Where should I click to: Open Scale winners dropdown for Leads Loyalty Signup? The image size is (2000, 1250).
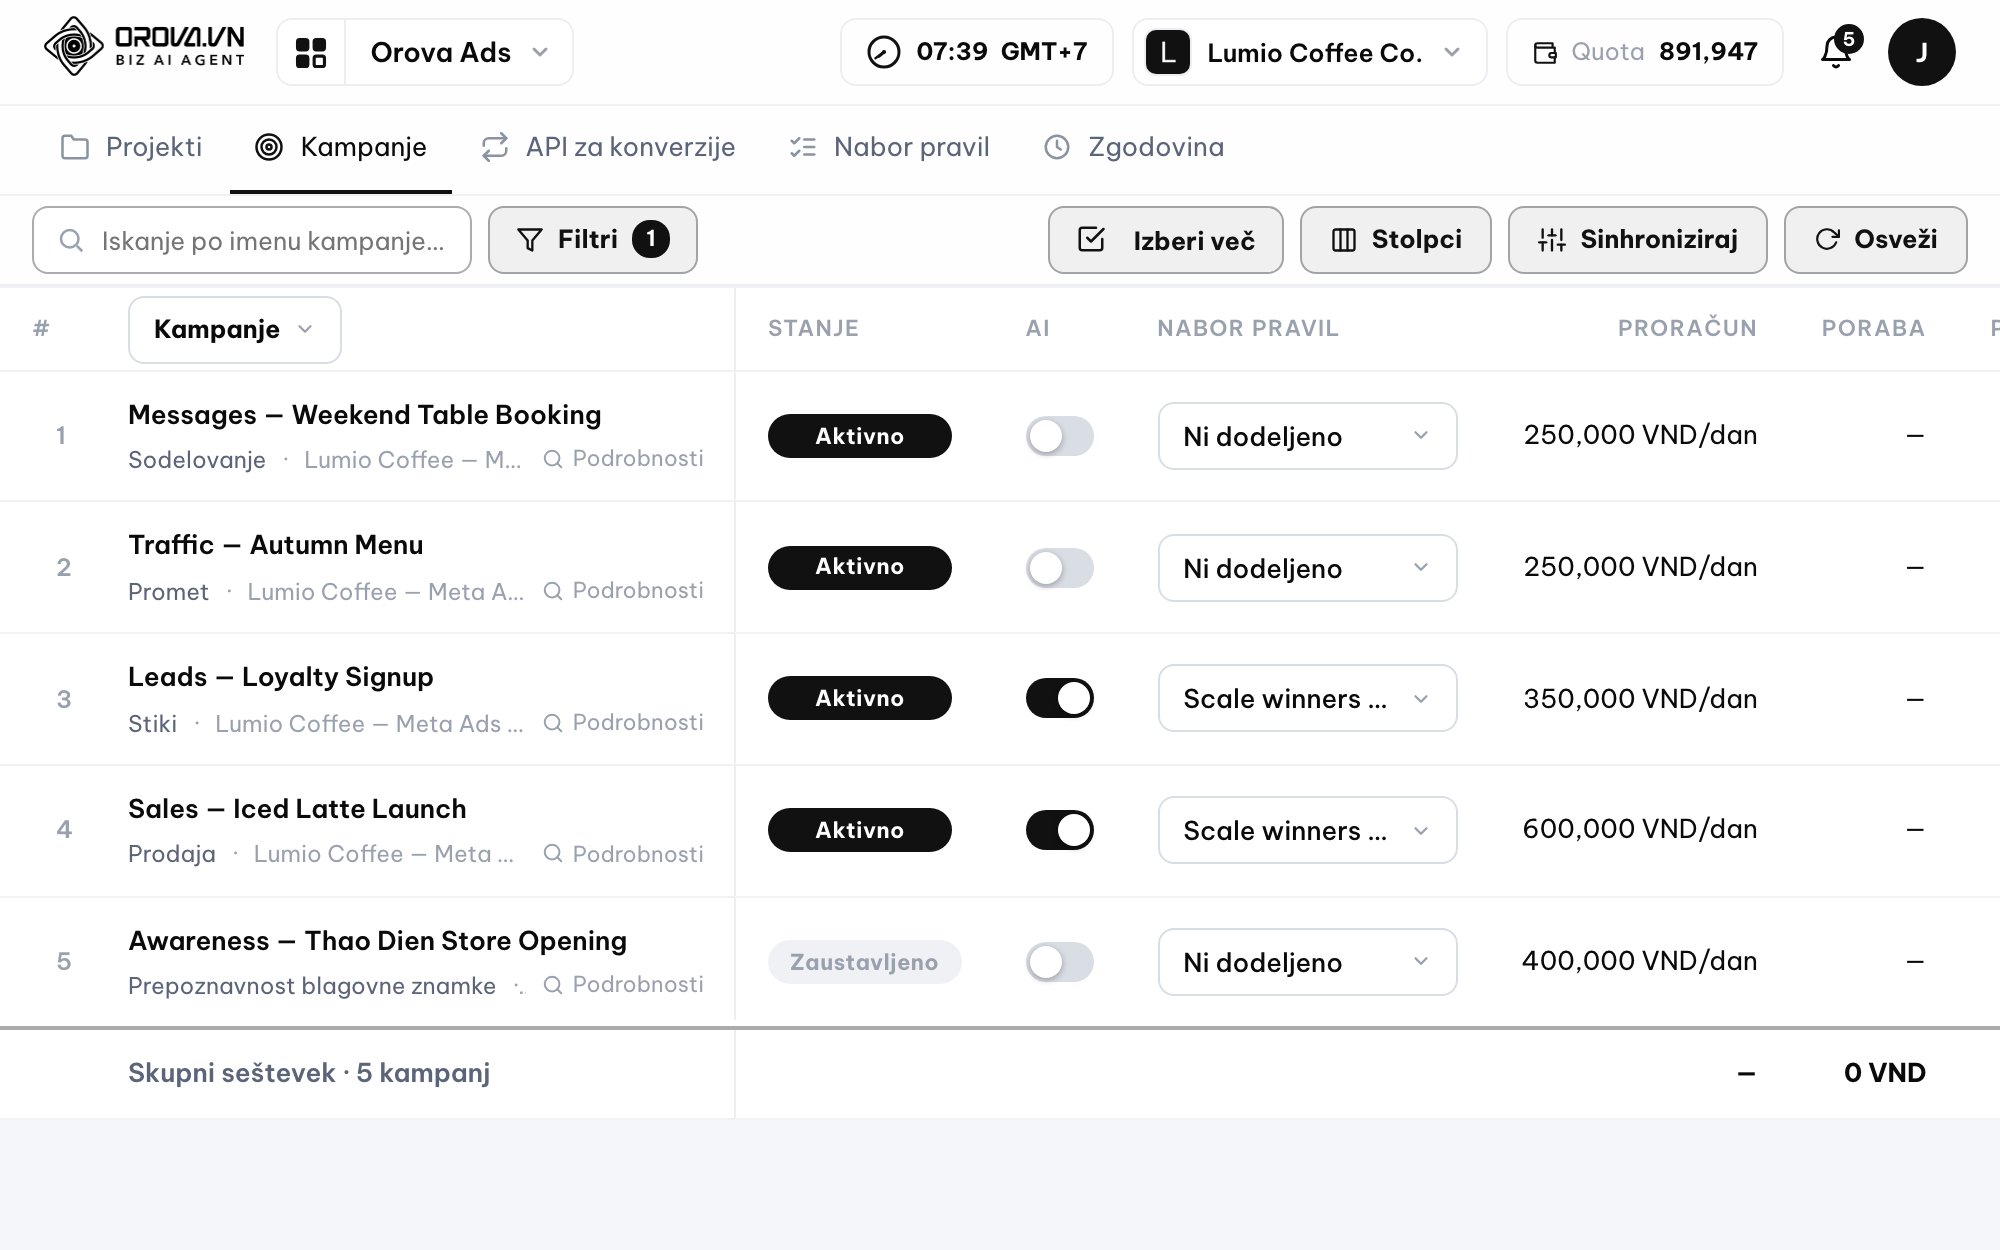click(x=1308, y=698)
